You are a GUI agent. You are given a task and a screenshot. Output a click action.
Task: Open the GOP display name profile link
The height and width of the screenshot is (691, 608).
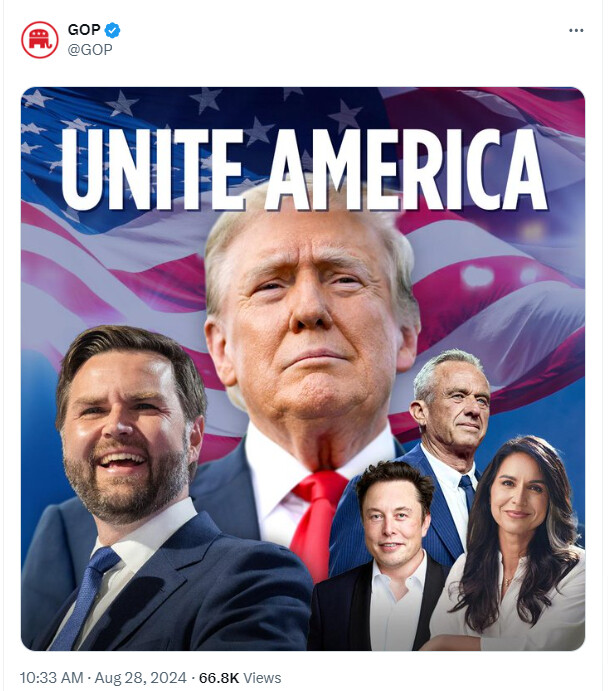coord(84,30)
